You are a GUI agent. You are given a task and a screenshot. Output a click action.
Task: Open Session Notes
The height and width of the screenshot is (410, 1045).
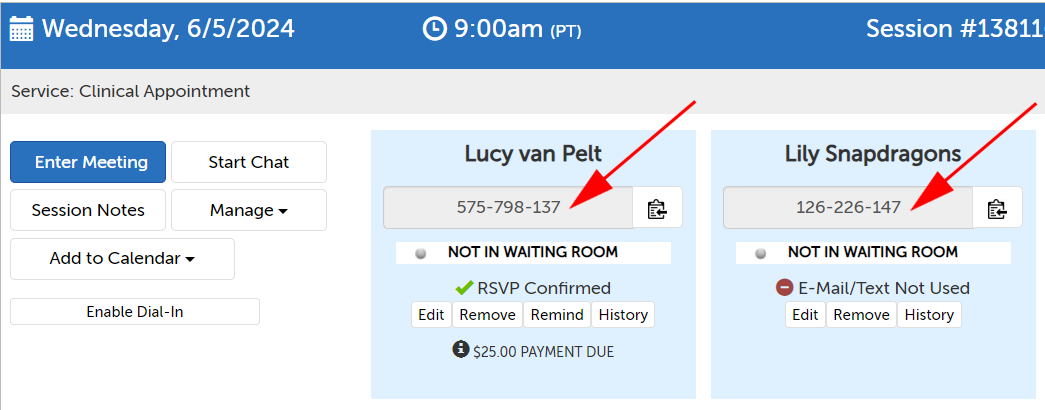coord(88,210)
